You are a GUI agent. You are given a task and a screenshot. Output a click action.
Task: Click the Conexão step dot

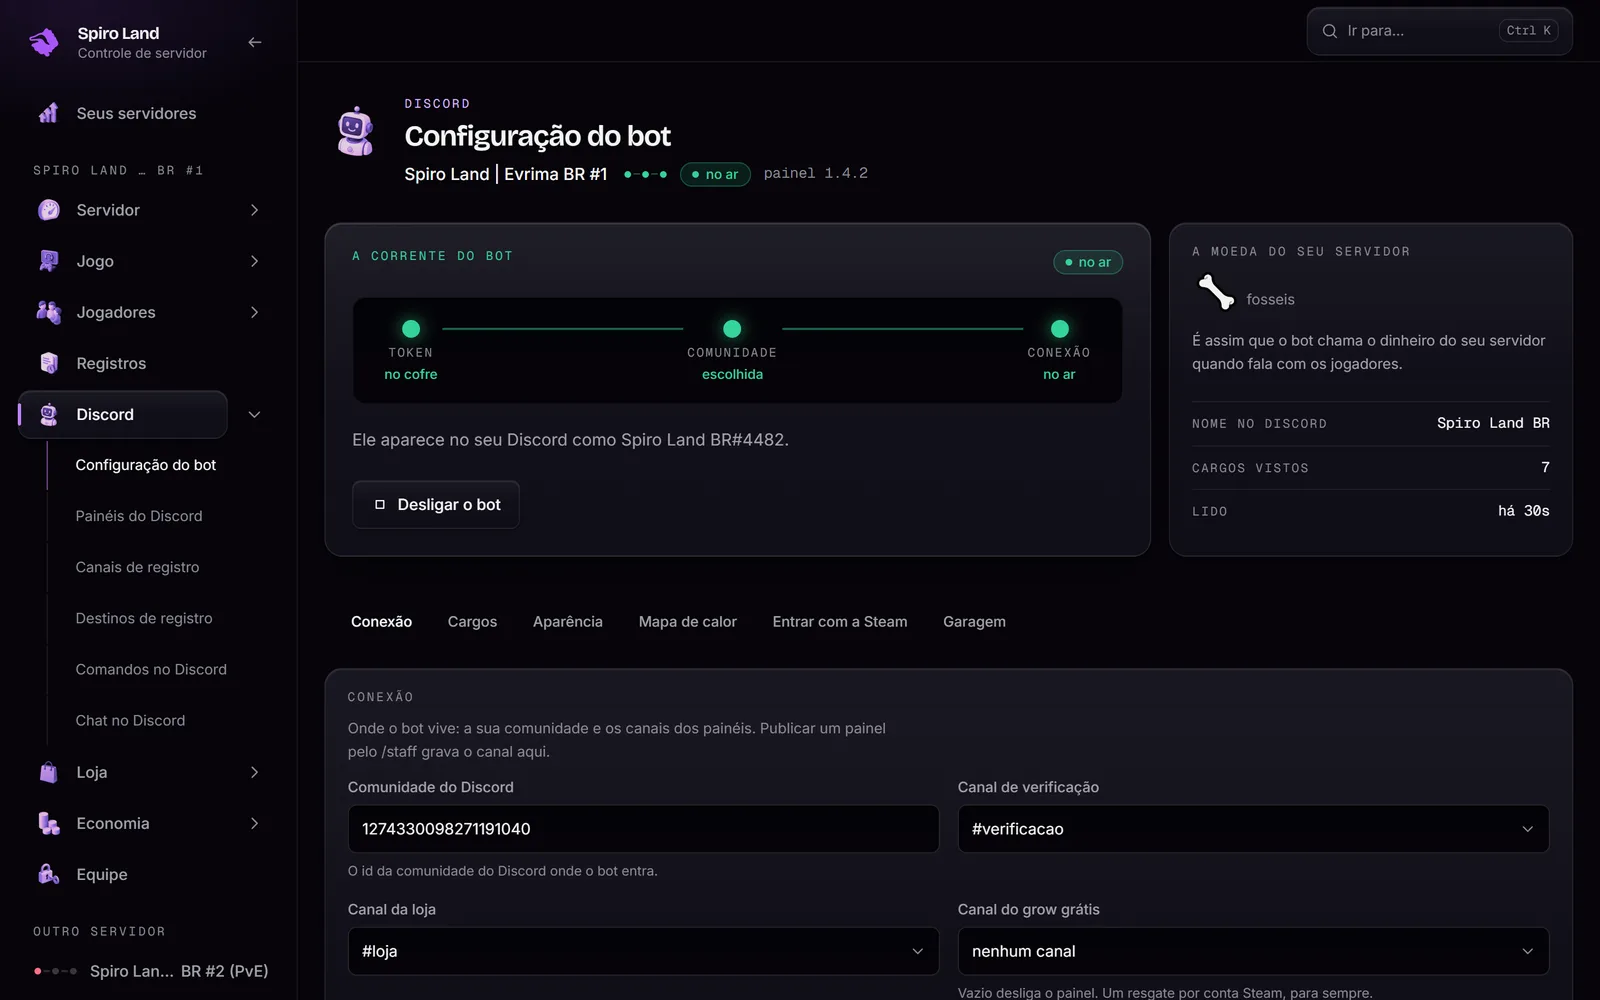pyautogui.click(x=1060, y=329)
